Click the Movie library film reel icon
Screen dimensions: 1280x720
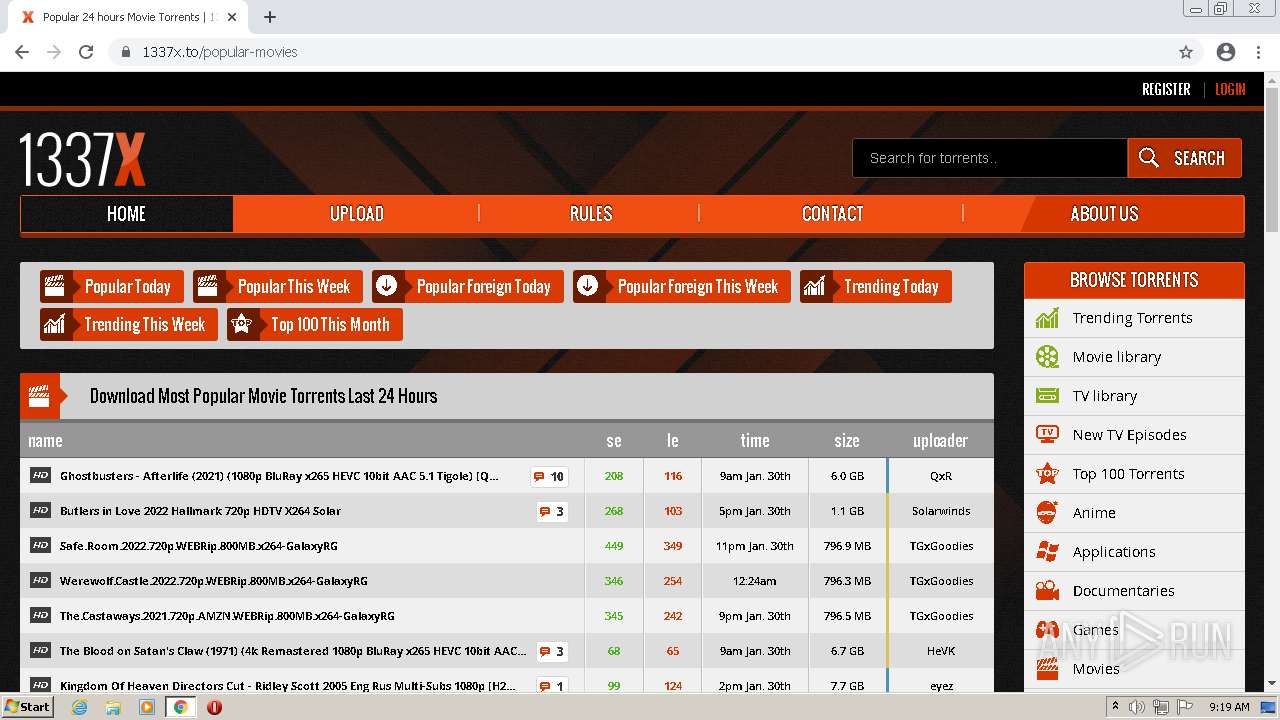tap(1047, 357)
